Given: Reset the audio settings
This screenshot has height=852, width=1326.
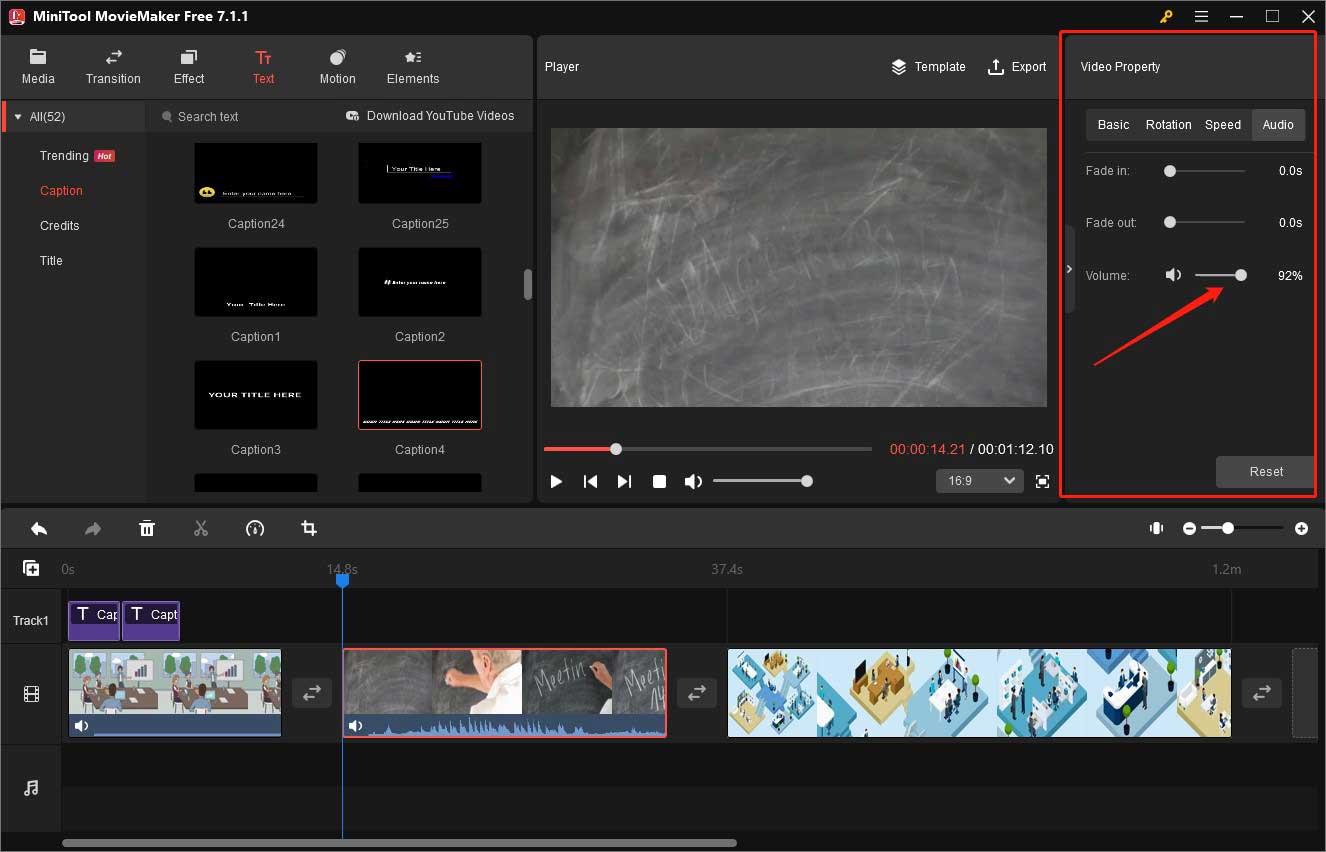Looking at the screenshot, I should [1265, 471].
